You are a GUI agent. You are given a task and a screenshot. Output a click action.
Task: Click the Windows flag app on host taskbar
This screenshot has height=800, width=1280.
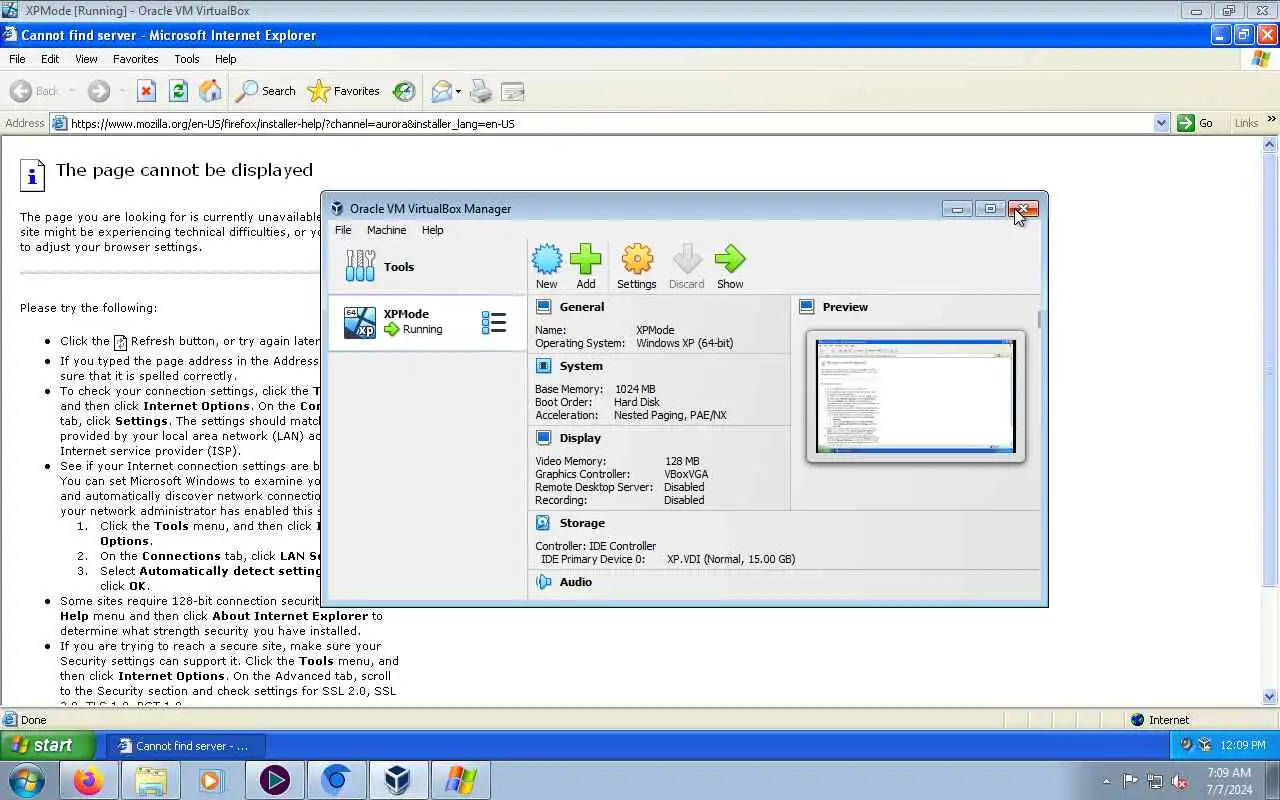[x=460, y=780]
